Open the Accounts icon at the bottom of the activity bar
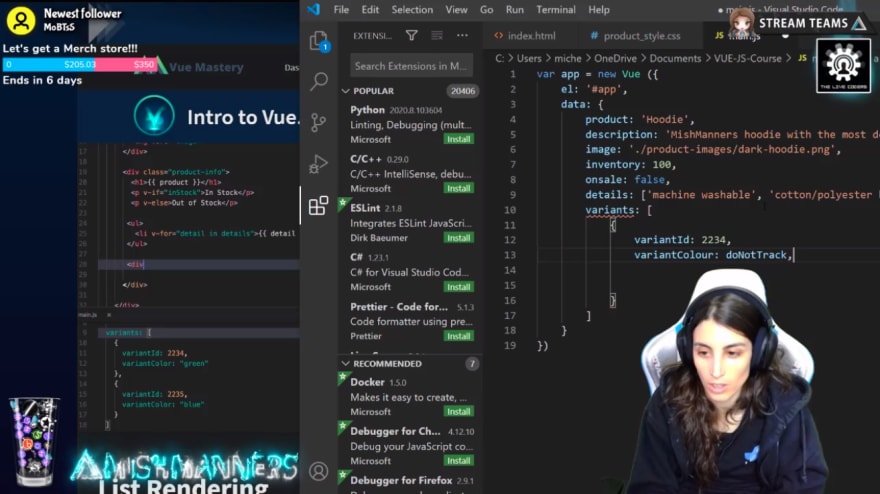This screenshot has width=880, height=494. (318, 471)
